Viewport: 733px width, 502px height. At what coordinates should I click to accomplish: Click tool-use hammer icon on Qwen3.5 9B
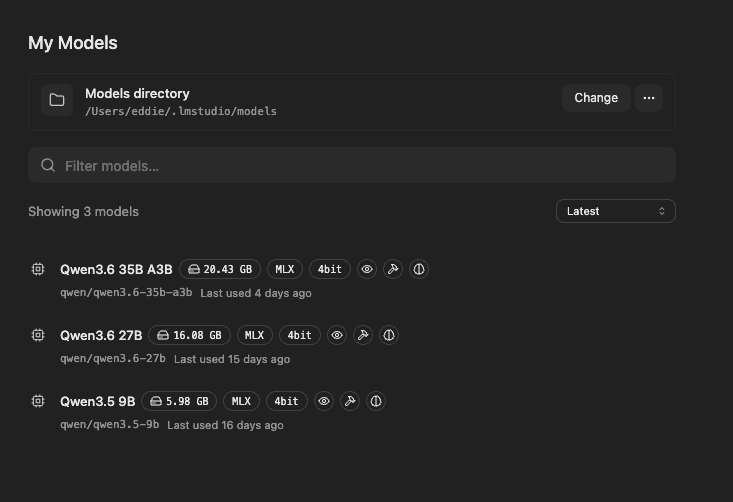[x=350, y=401]
